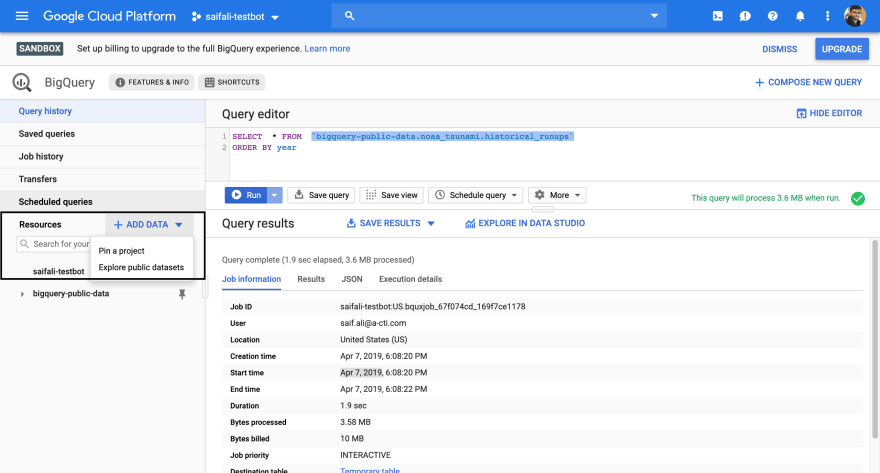
Task: Toggle the ADD DATA dropdown
Action: [148, 224]
